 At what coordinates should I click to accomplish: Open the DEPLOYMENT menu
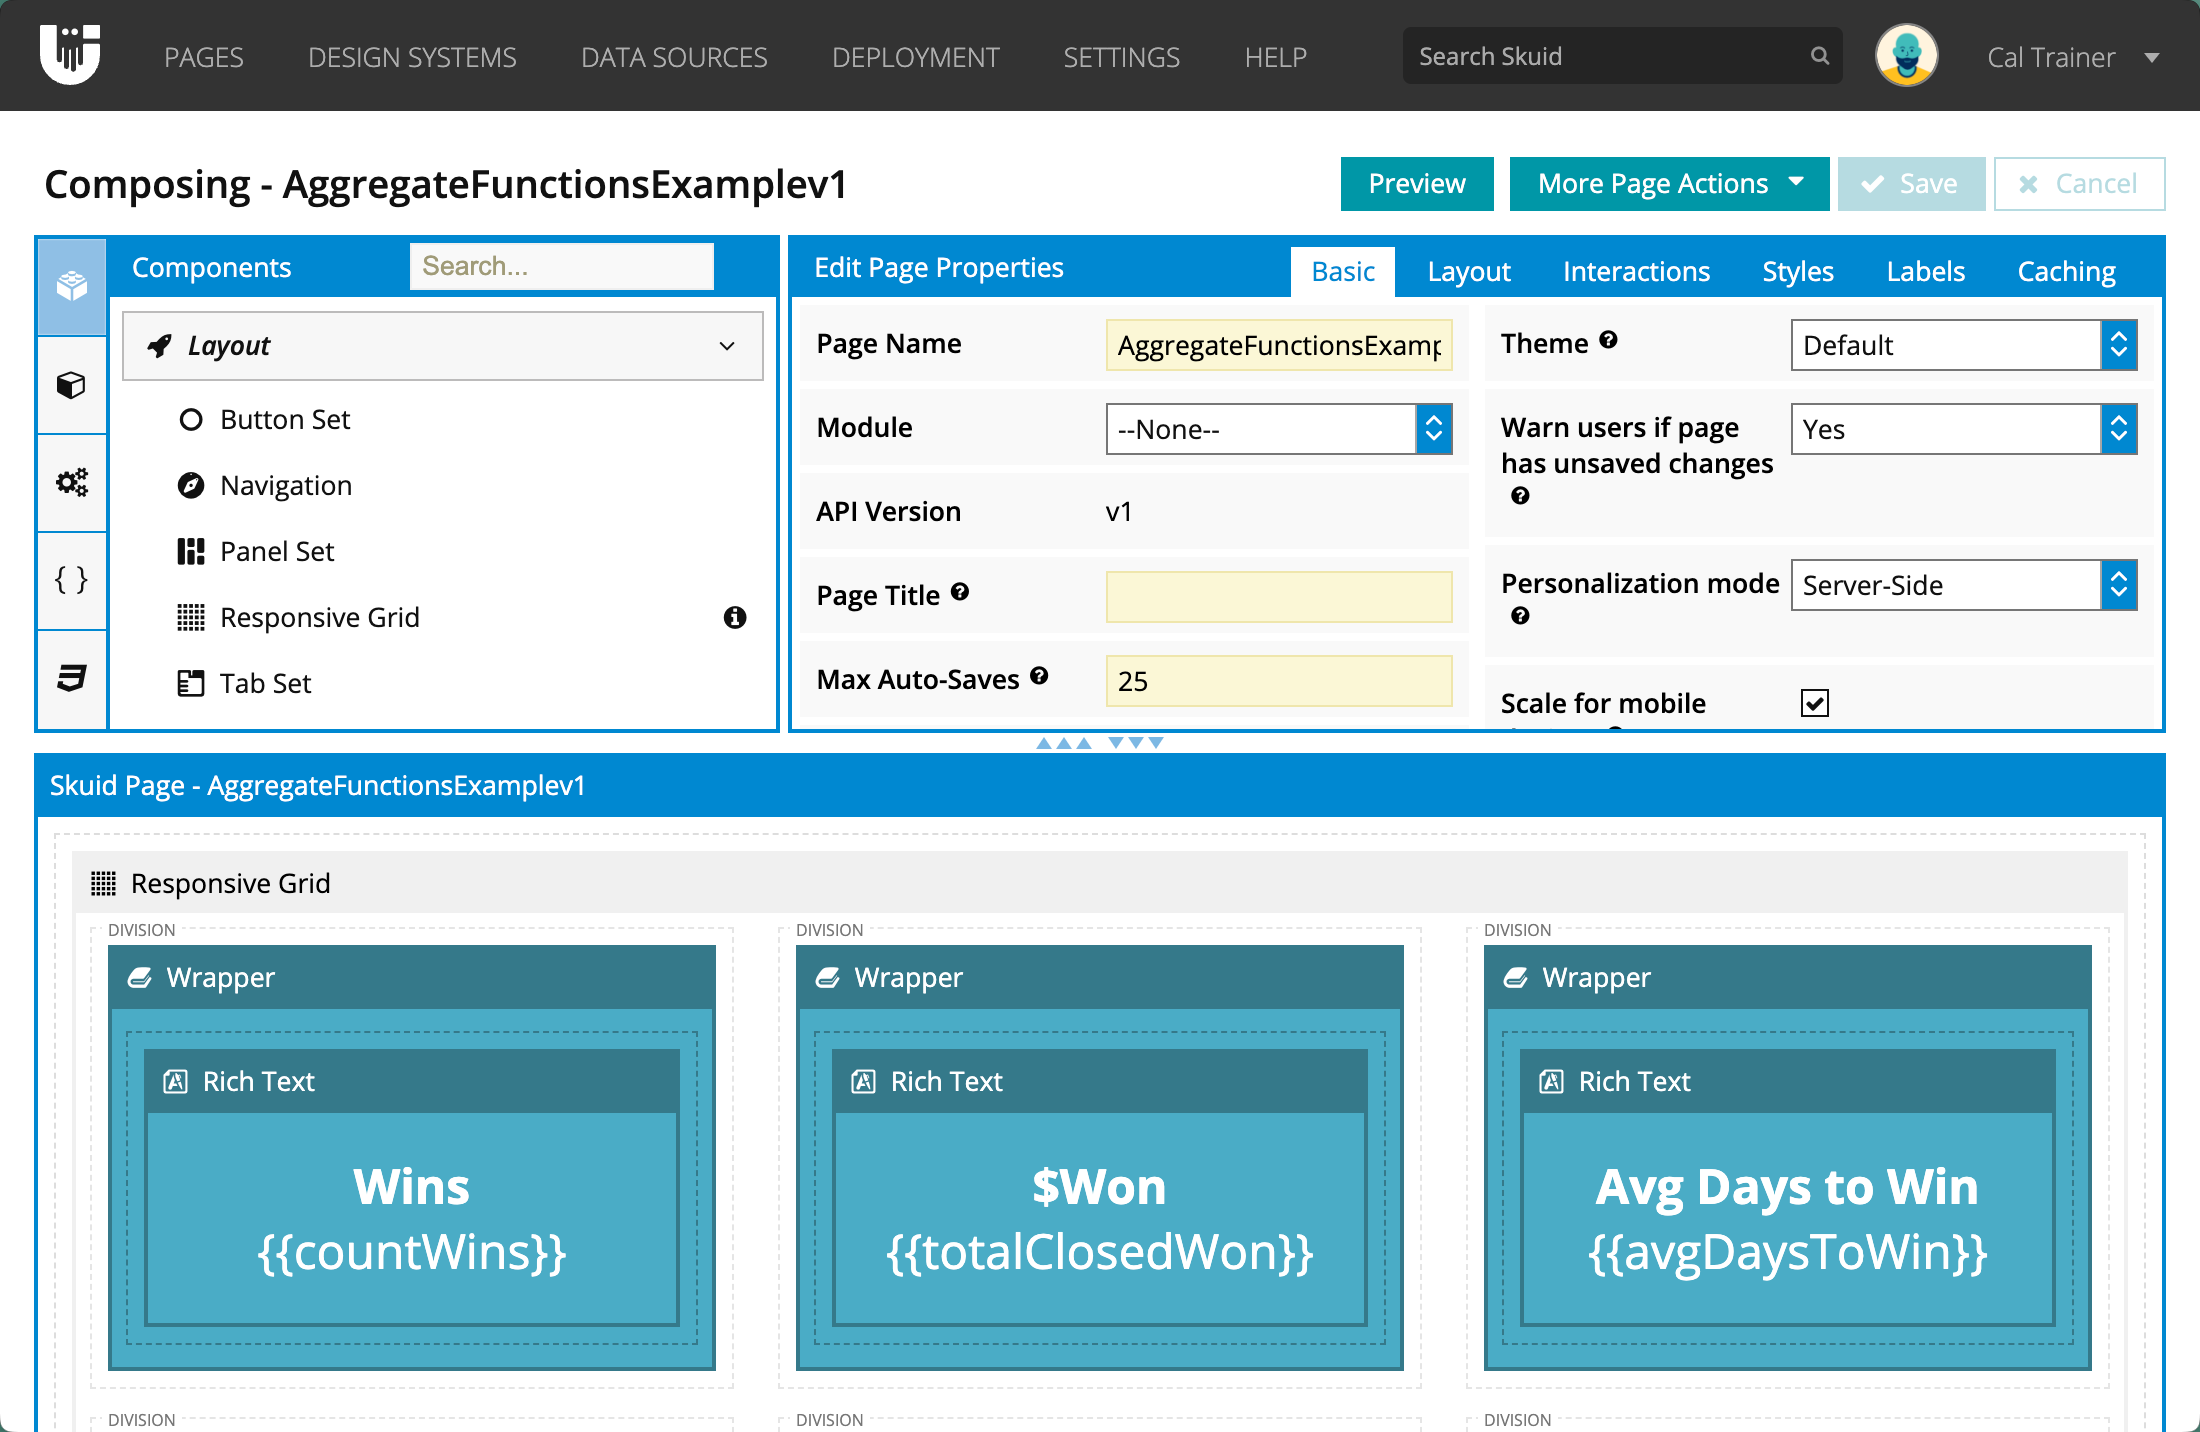(916, 58)
